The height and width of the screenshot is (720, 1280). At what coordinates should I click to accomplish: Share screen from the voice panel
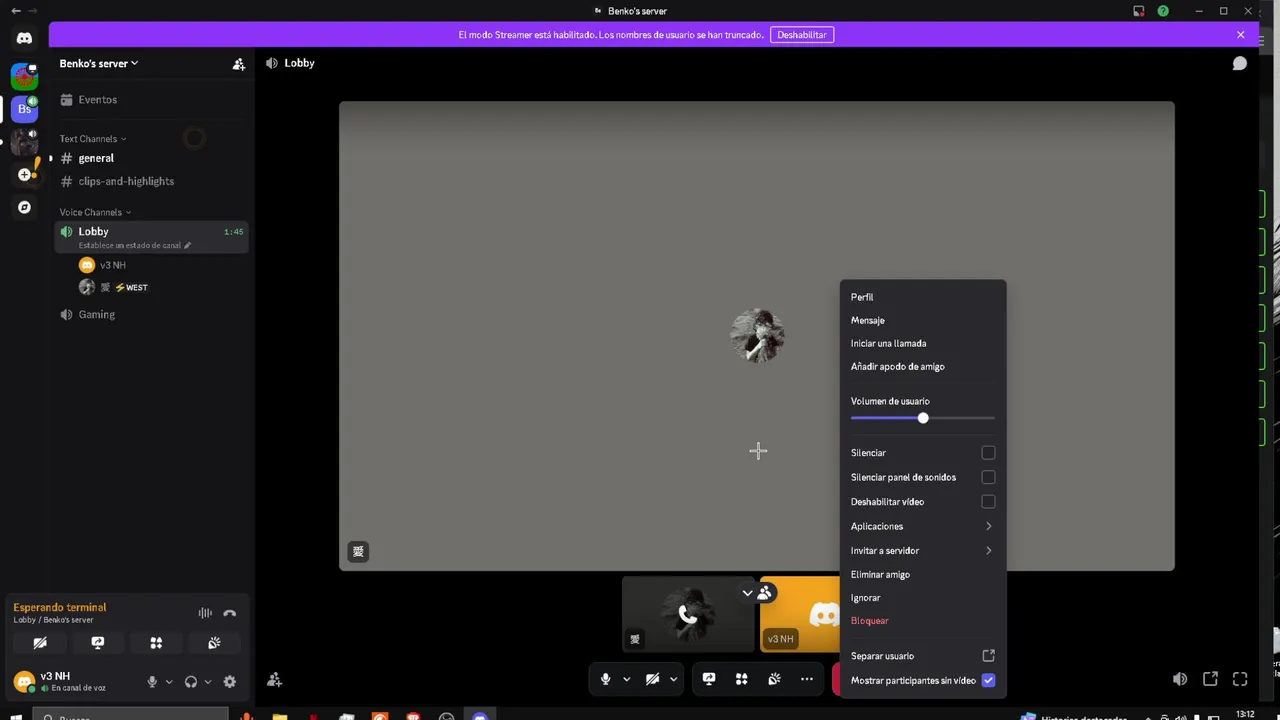click(x=98, y=643)
